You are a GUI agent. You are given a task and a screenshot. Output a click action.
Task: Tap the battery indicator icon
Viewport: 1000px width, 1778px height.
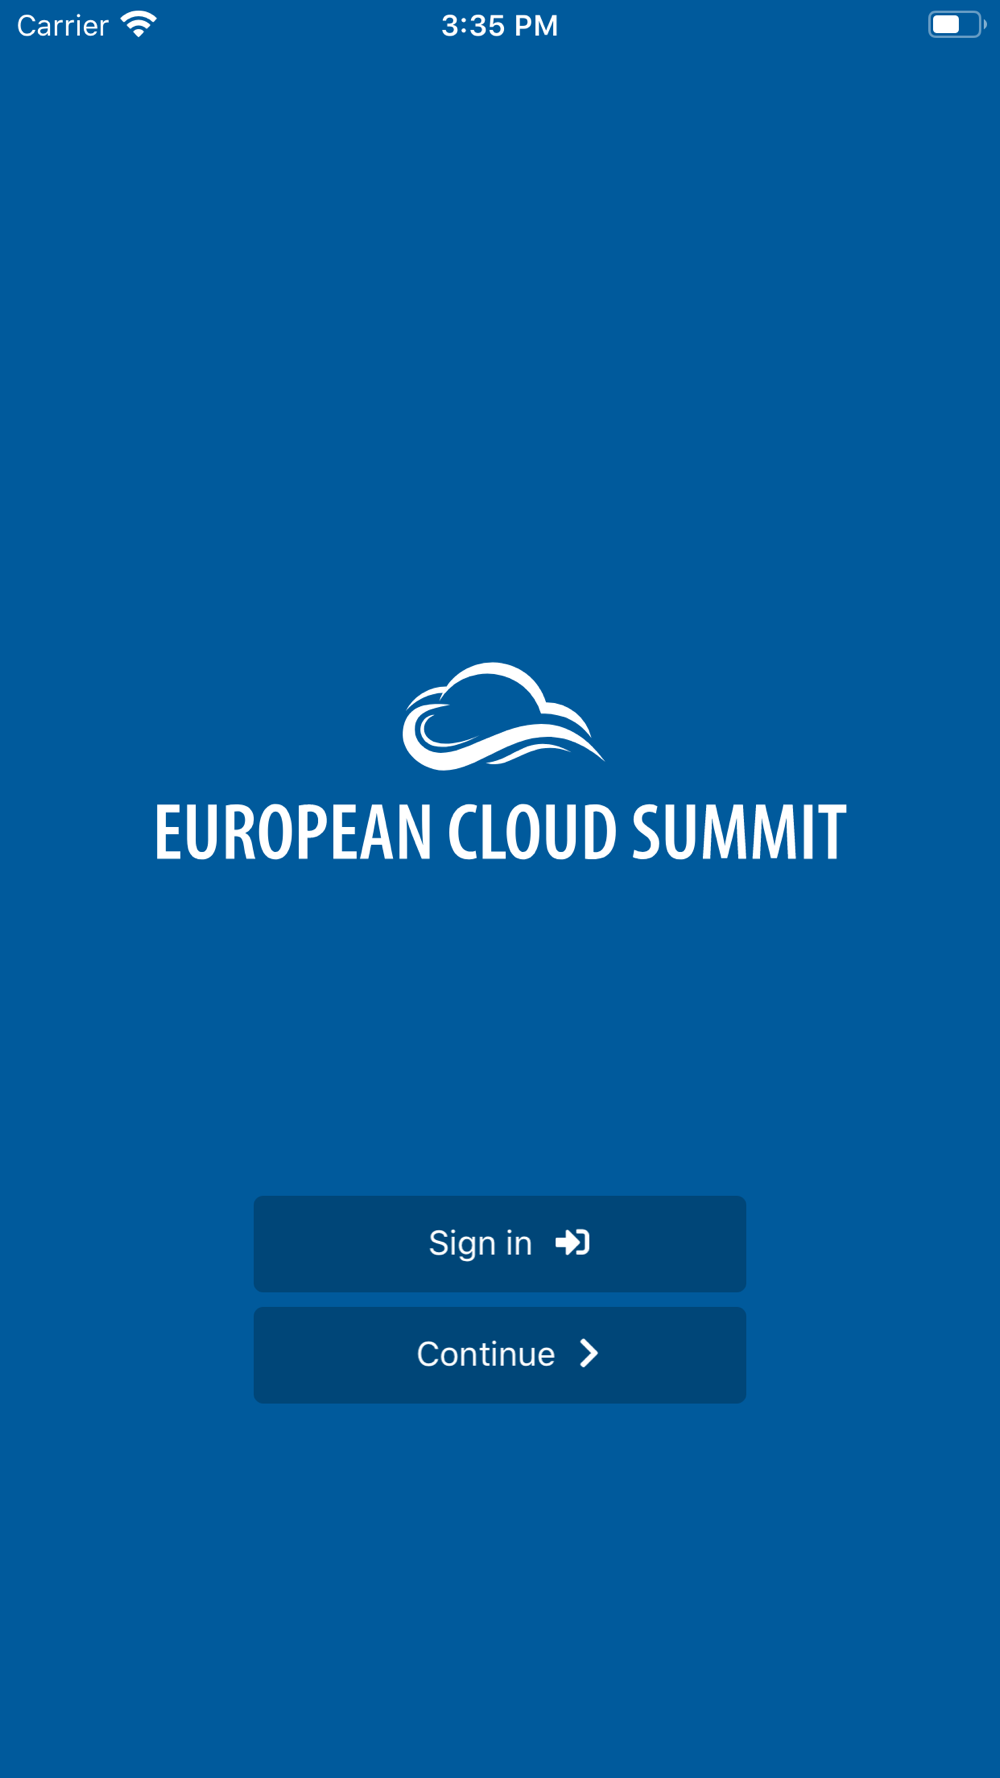957,24
